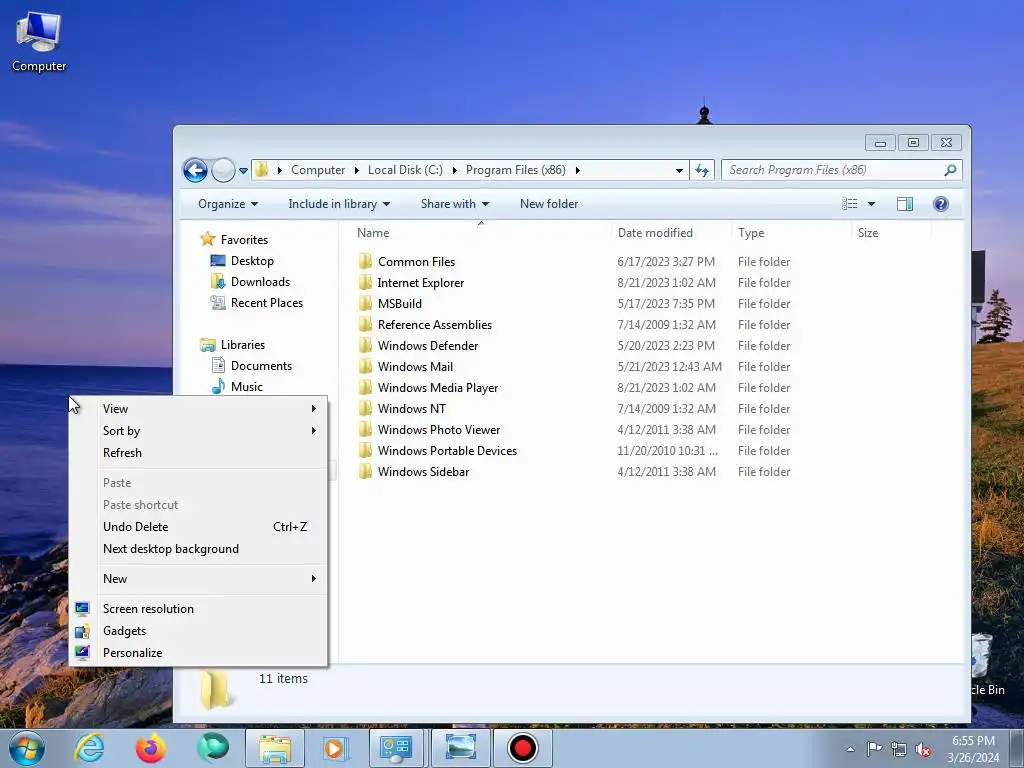Expand the previous locations address dropdown
Image resolution: width=1024 pixels, height=768 pixels.
tap(679, 170)
